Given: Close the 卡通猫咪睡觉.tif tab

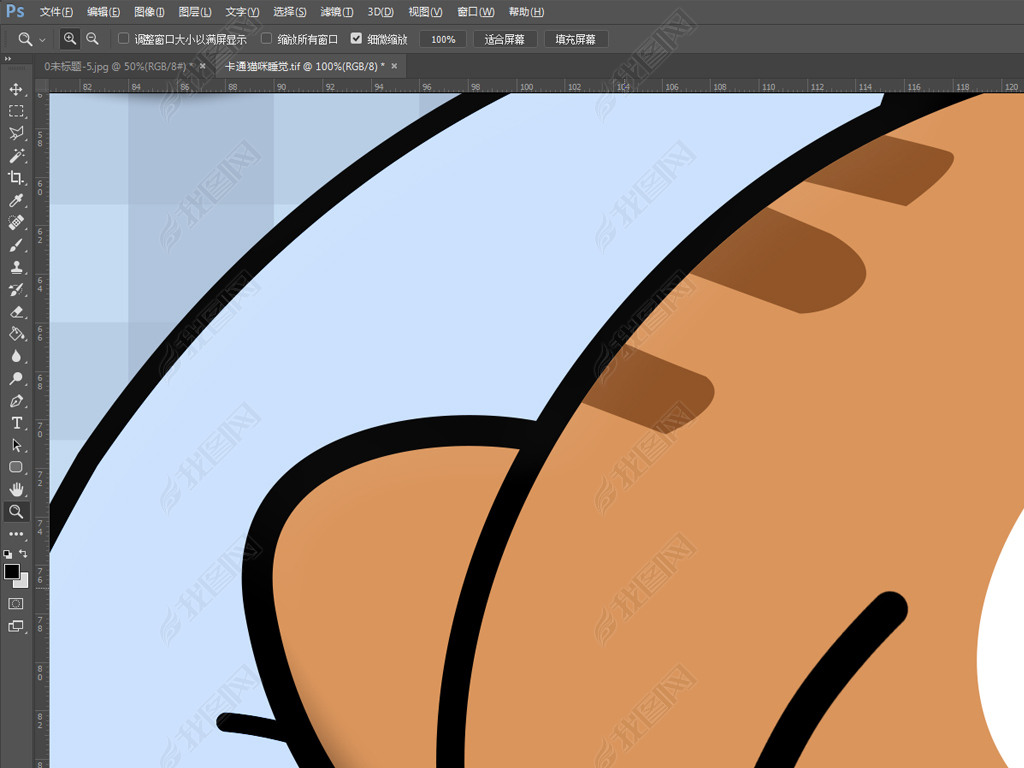Looking at the screenshot, I should [394, 66].
